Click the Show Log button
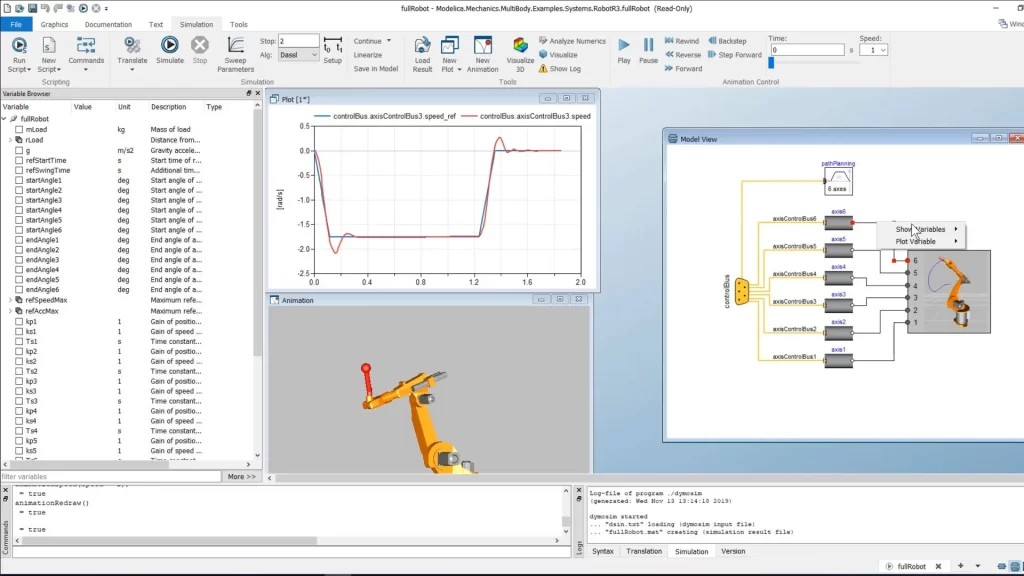The image size is (1024, 576). click(564, 69)
